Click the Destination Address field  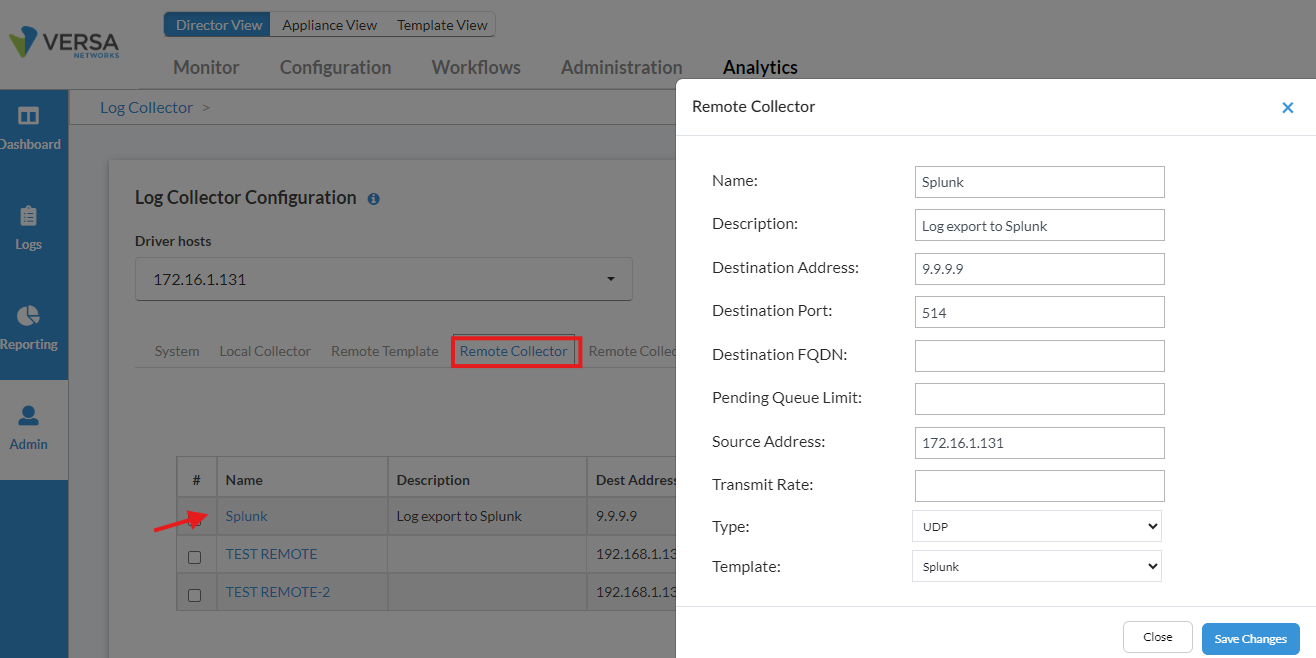tap(1040, 269)
